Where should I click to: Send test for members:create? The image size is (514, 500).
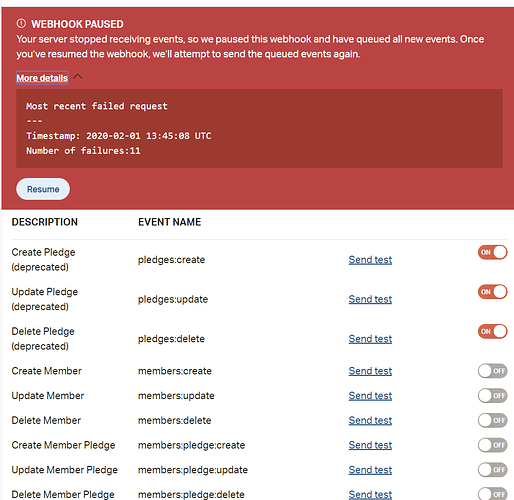click(370, 371)
